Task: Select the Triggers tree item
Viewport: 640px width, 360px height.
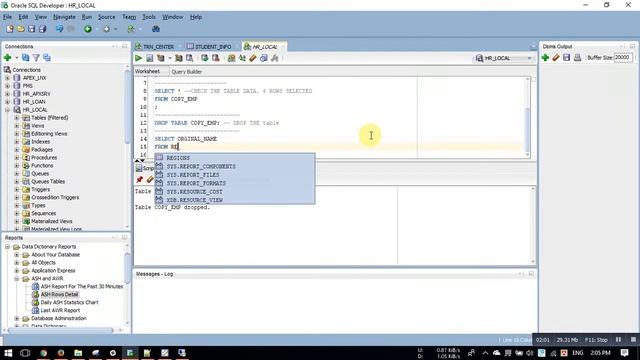Action: pyautogui.click(x=40, y=190)
